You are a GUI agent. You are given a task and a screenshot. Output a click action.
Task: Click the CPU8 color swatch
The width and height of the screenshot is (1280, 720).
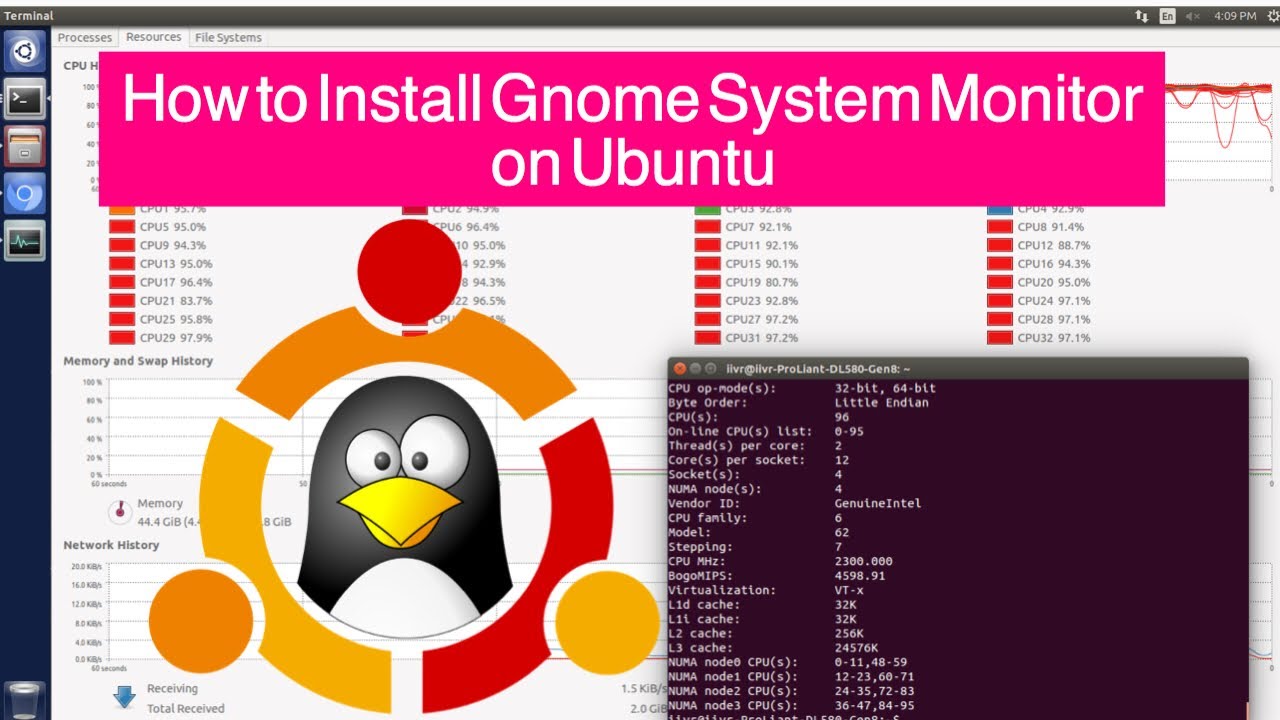(1000, 227)
